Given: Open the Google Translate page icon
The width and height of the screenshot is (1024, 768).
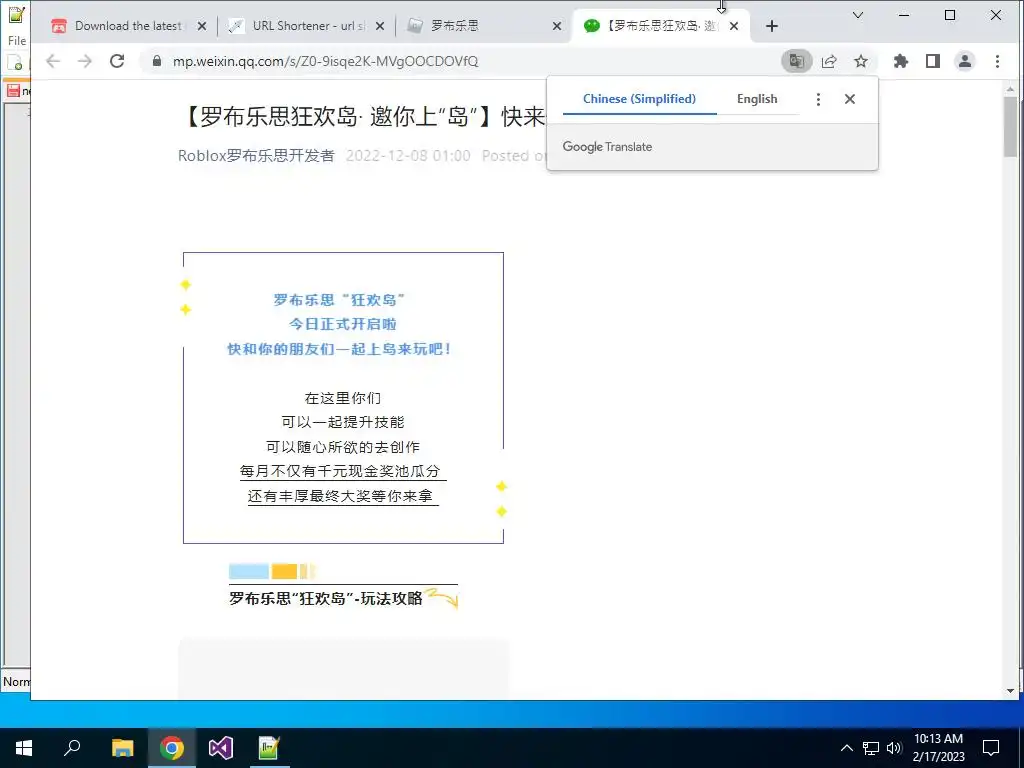Looking at the screenshot, I should (796, 61).
